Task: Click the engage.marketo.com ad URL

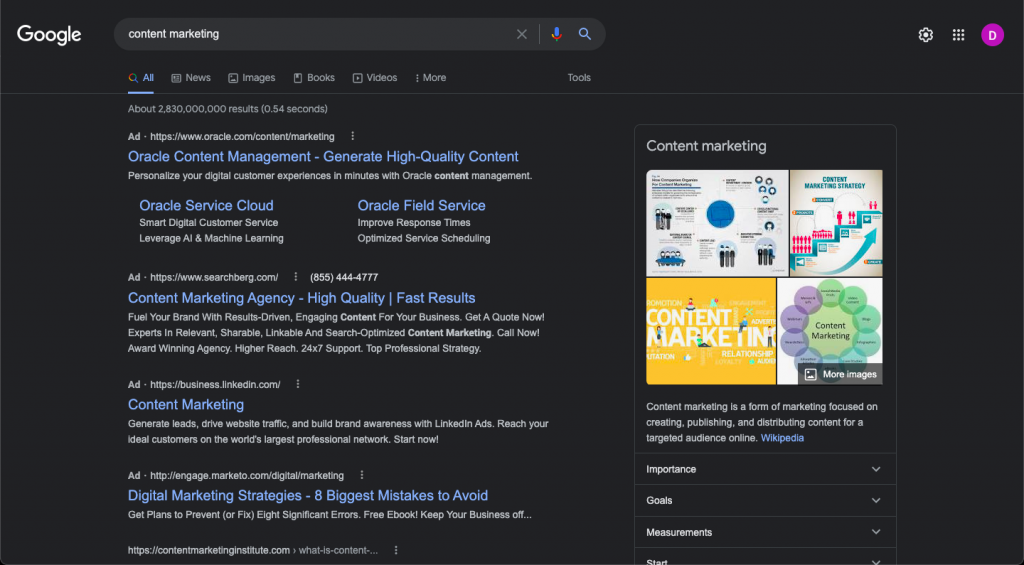Action: tap(247, 476)
